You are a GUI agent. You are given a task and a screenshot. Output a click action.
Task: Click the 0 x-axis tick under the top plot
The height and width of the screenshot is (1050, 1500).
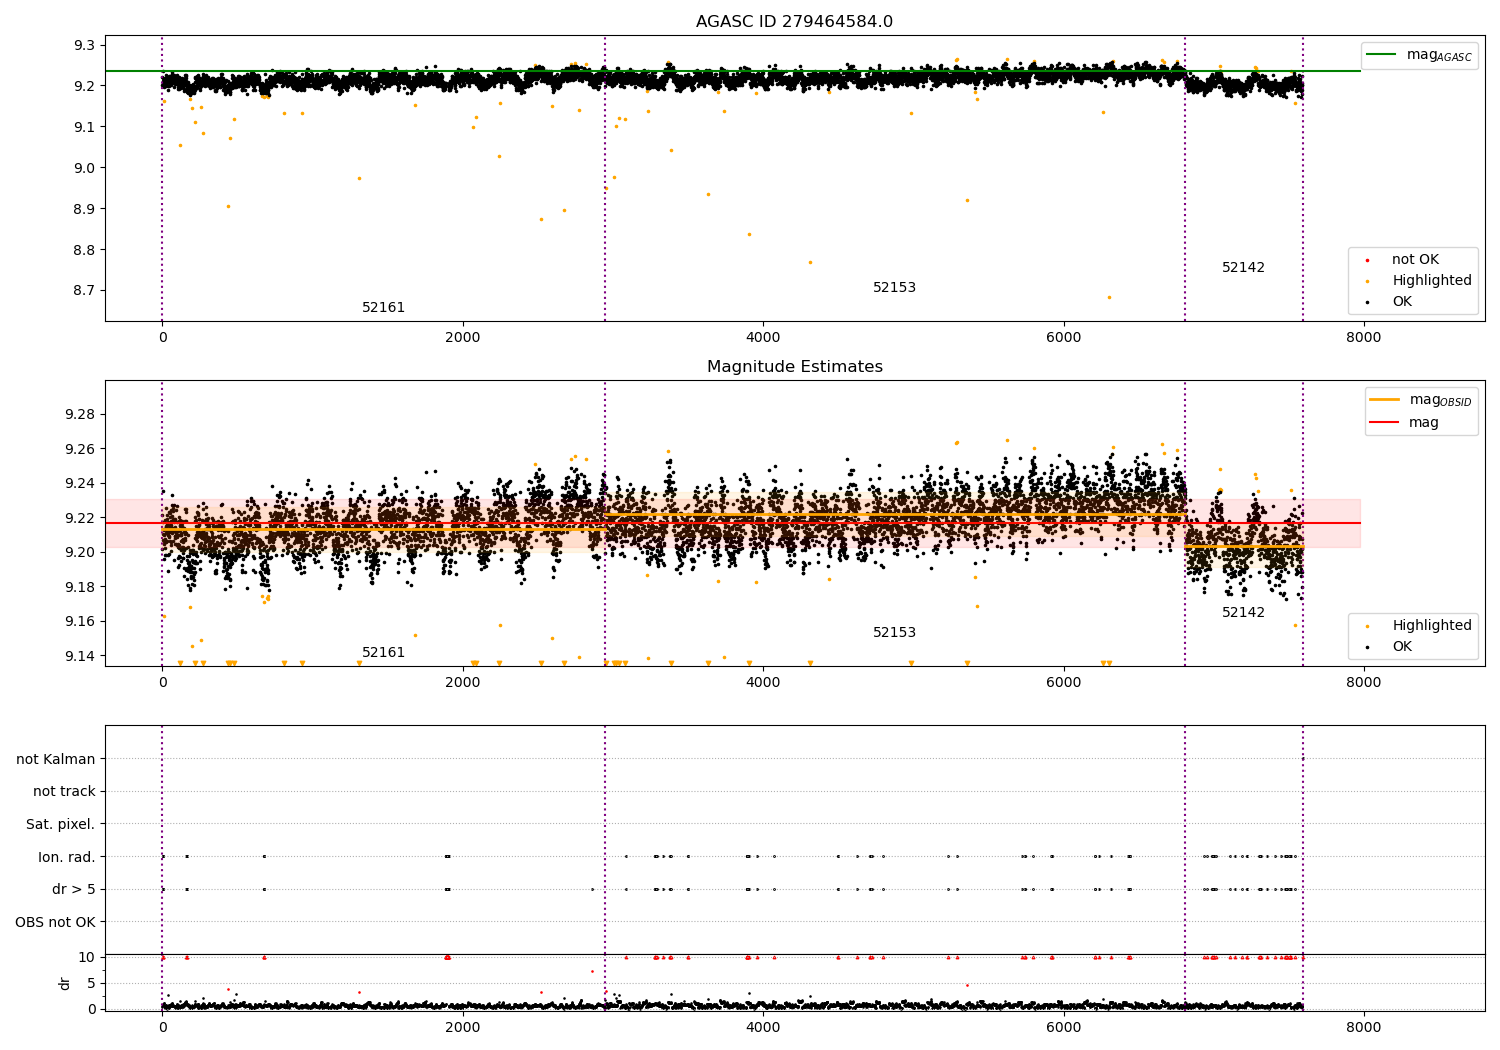tap(162, 338)
